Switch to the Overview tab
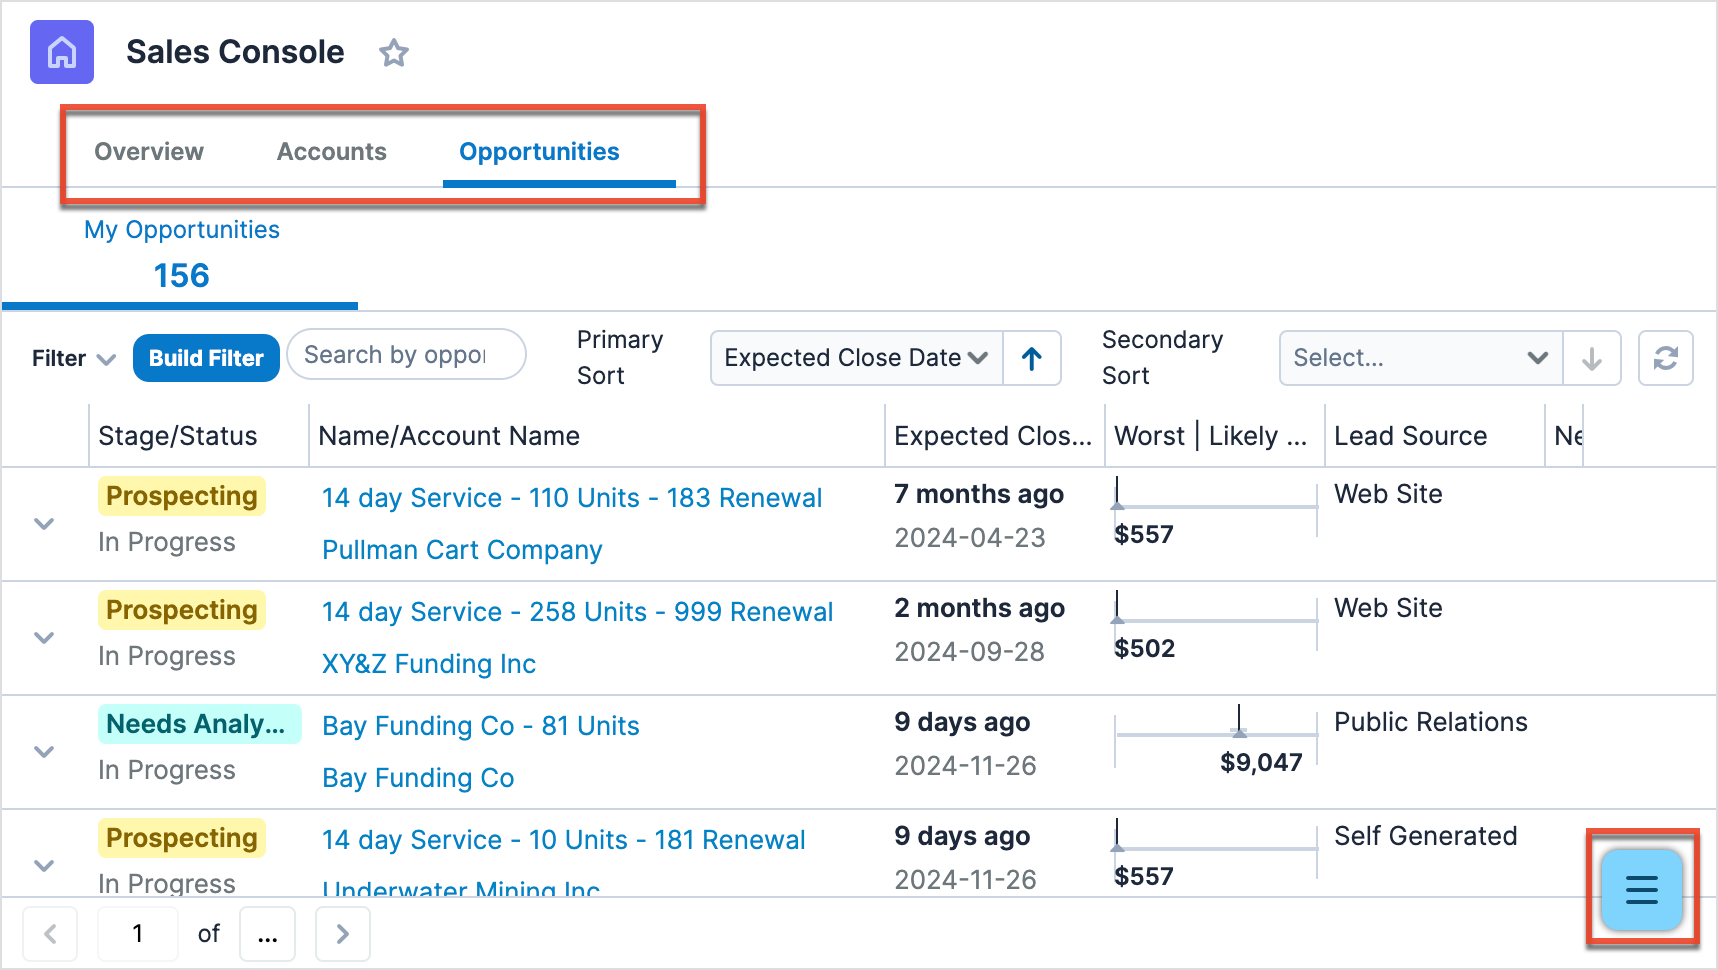The width and height of the screenshot is (1718, 970). point(149,152)
